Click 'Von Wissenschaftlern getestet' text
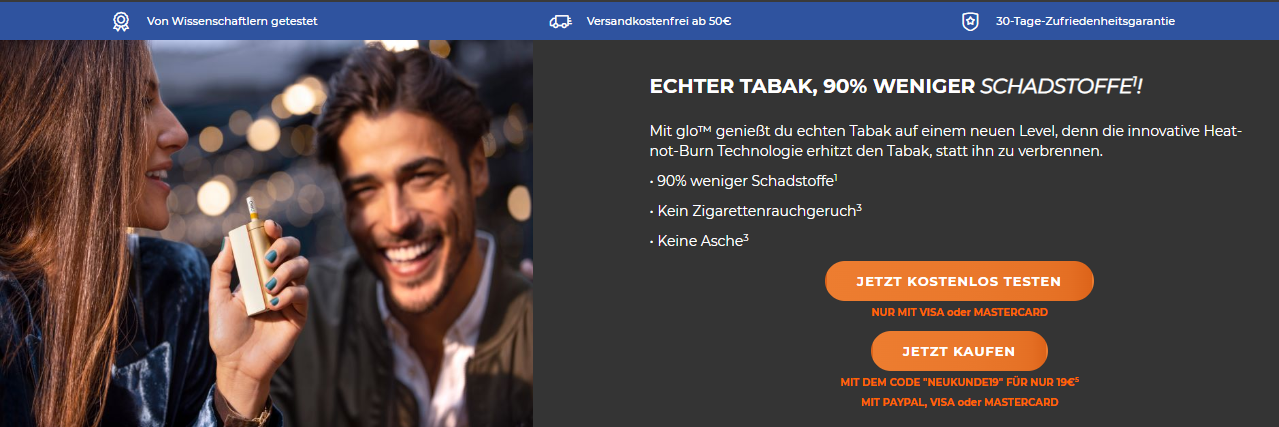The height and width of the screenshot is (427, 1279). click(232, 21)
